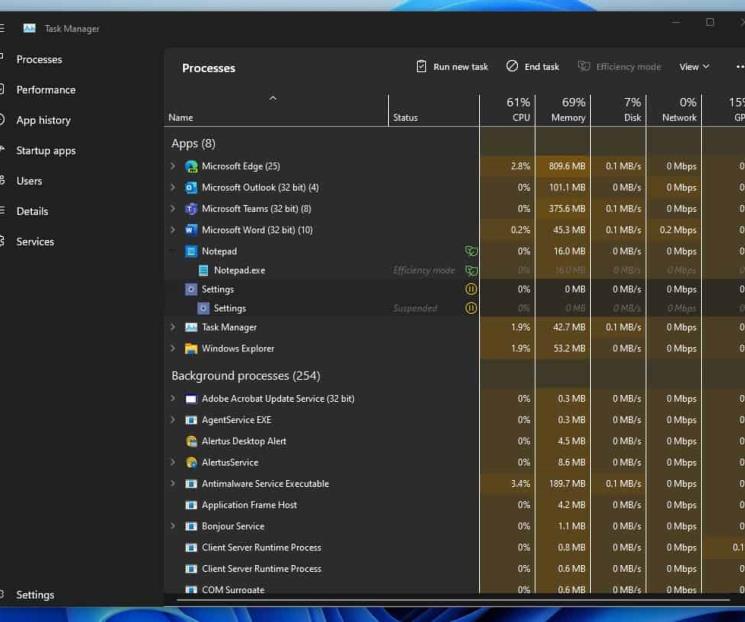Click the Application Frame Host icon

coord(191,505)
